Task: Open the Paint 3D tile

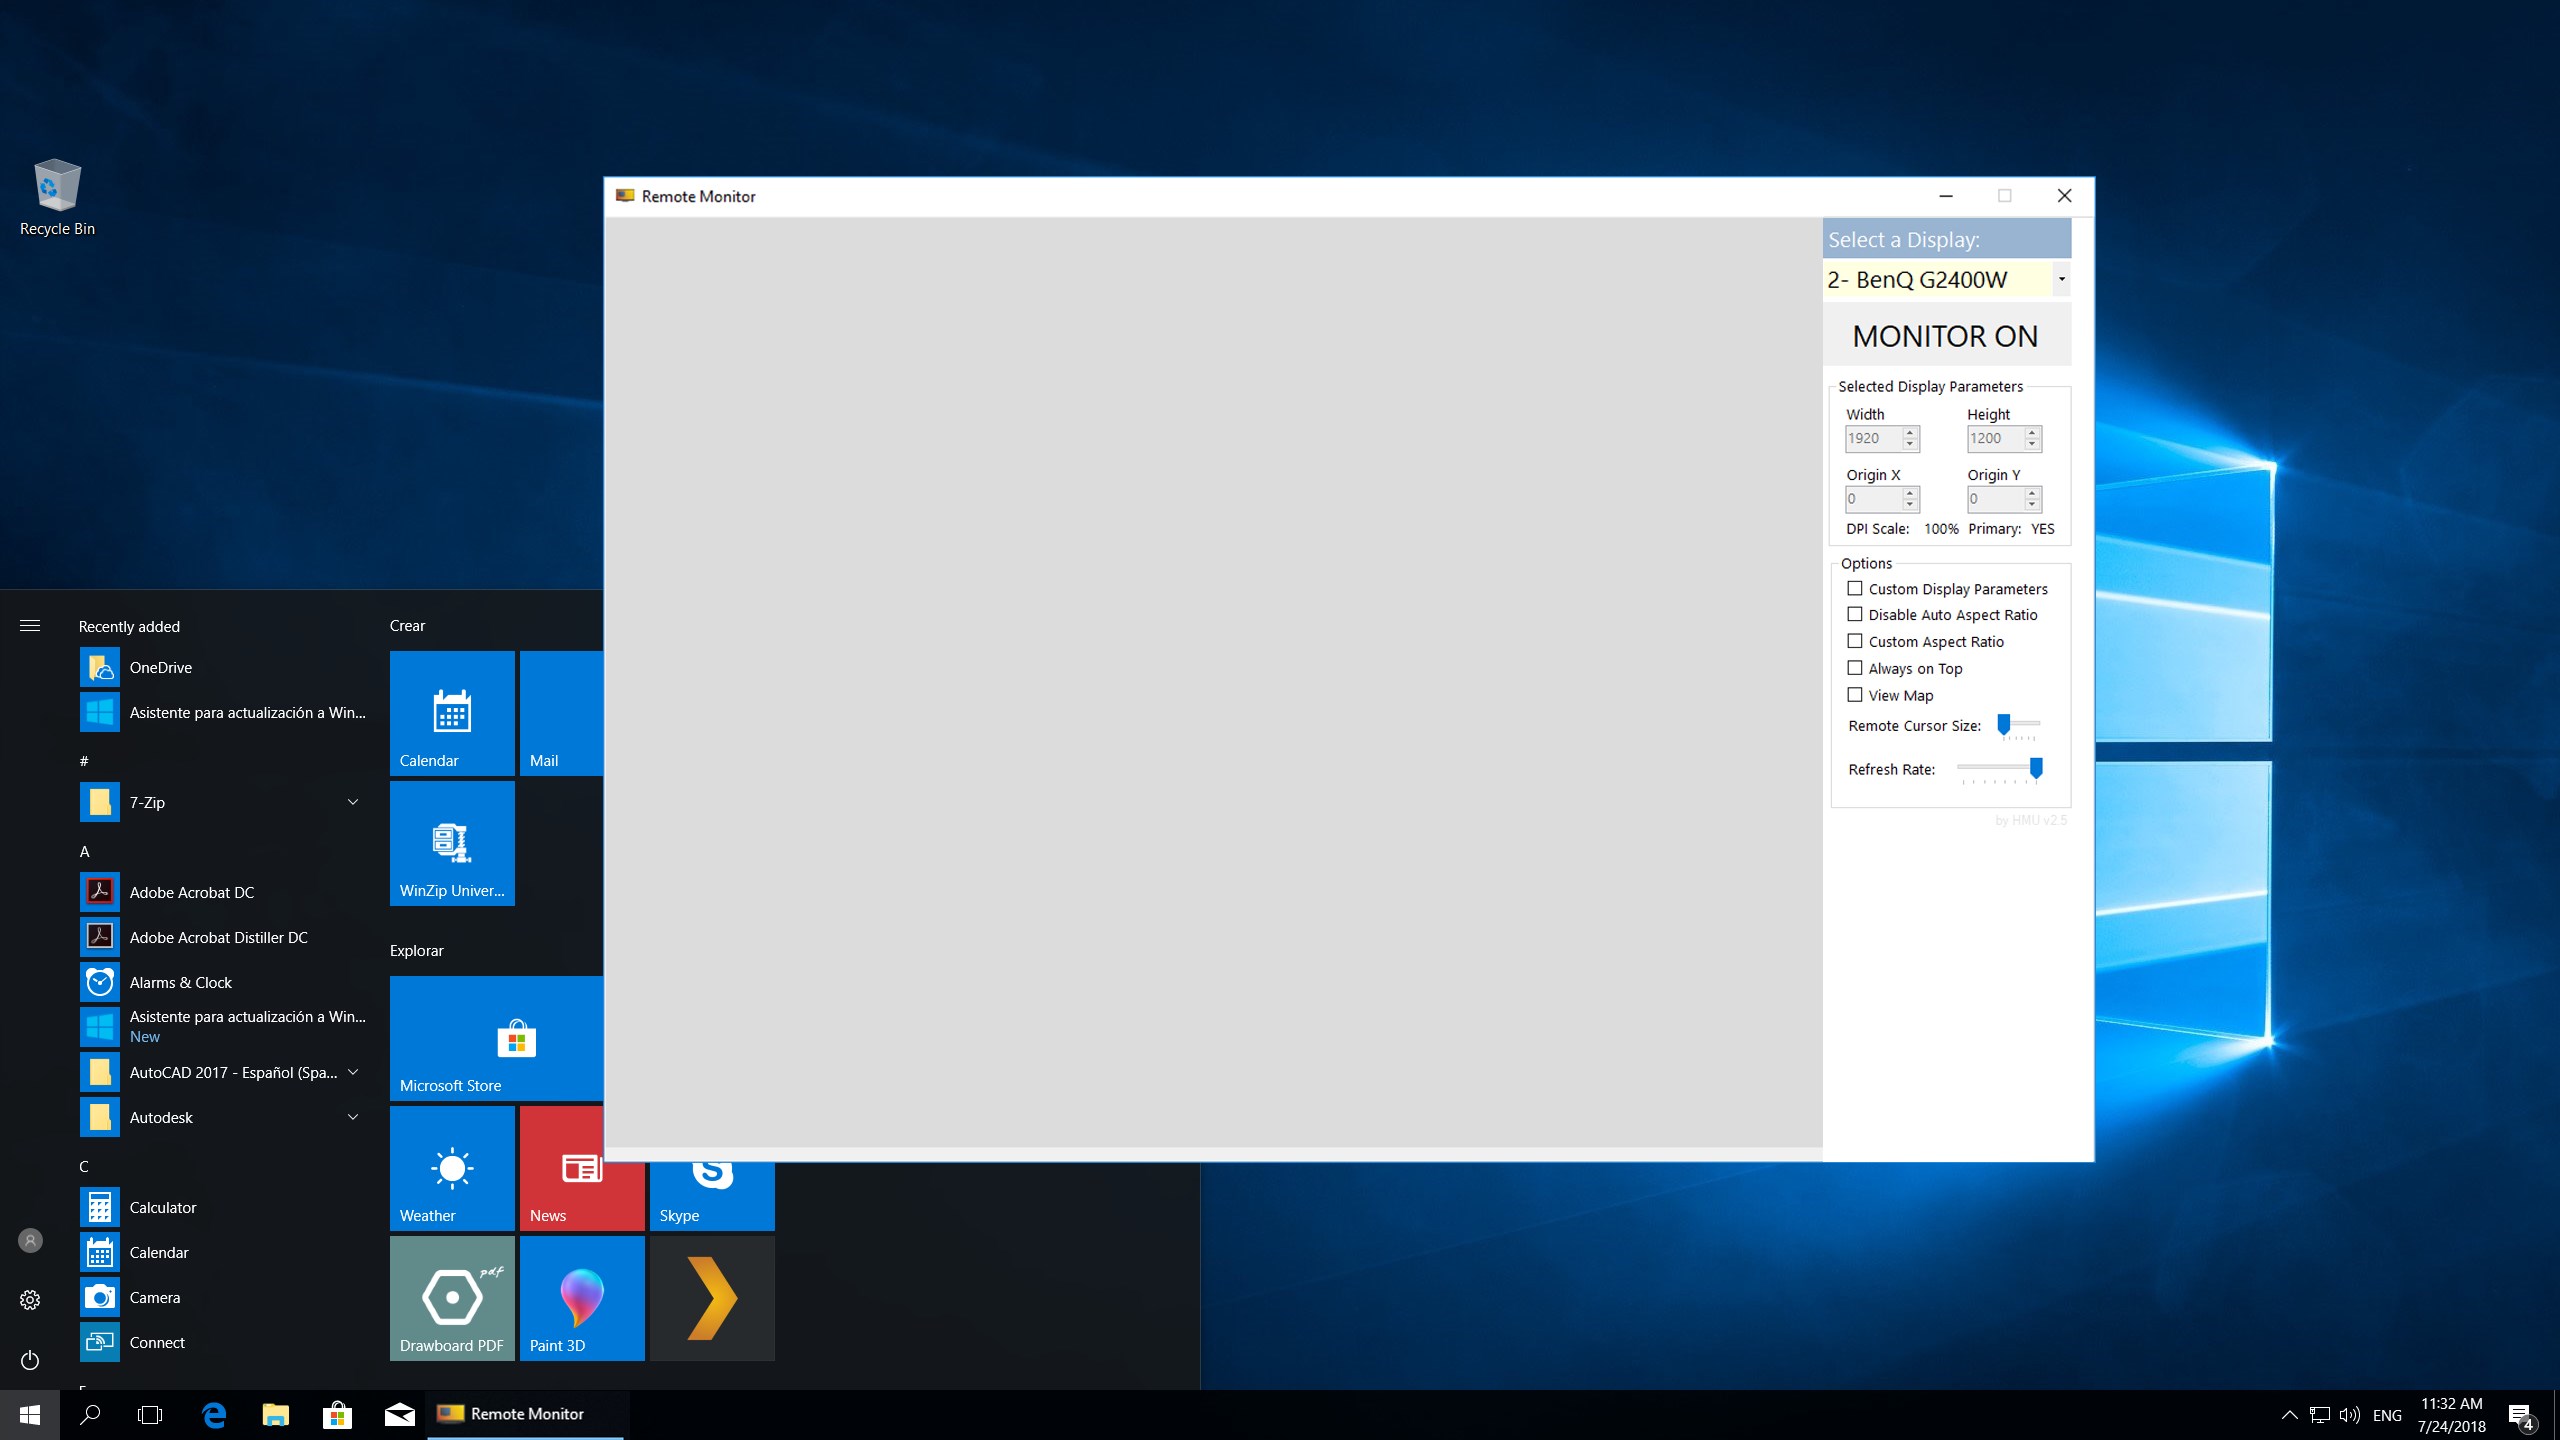Action: pyautogui.click(x=581, y=1297)
